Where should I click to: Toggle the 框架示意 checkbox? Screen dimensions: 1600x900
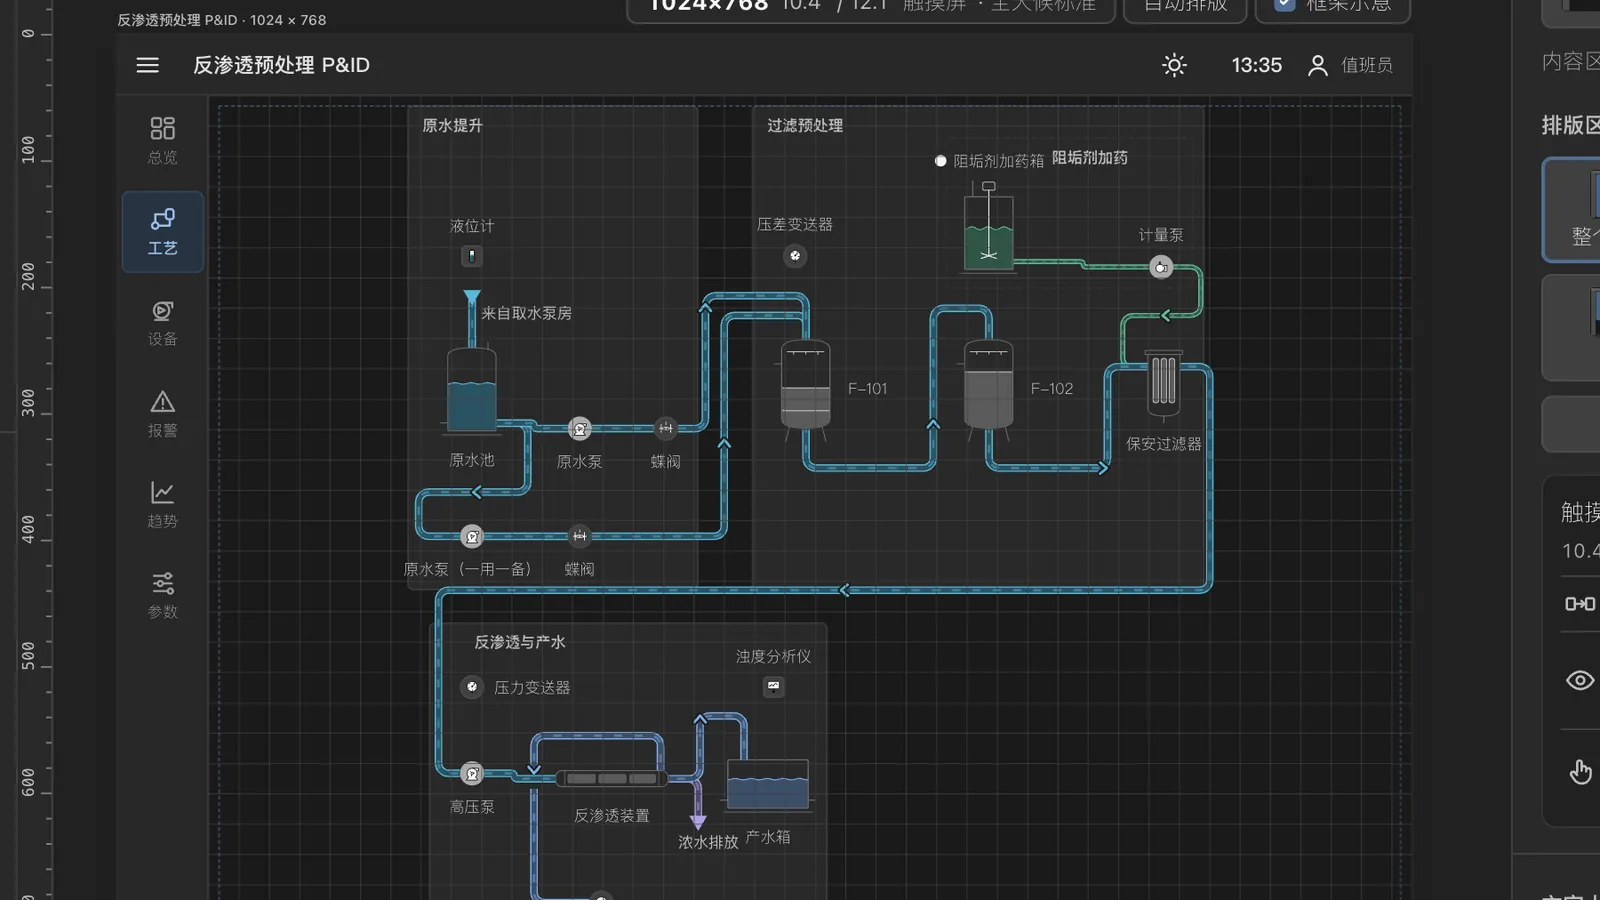click(1285, 4)
